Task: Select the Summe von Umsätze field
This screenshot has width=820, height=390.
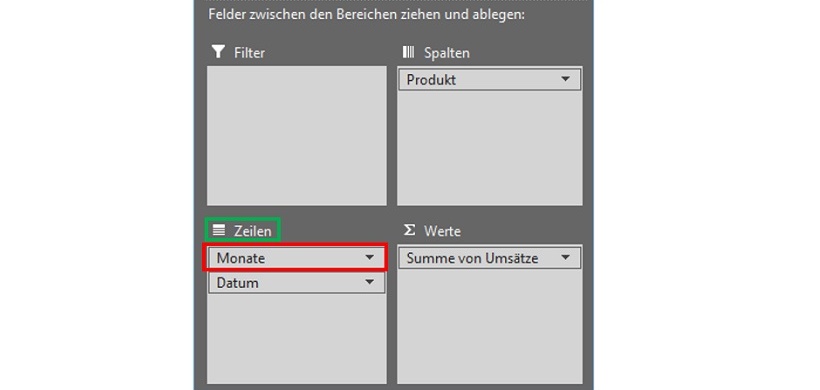Action: [x=489, y=258]
